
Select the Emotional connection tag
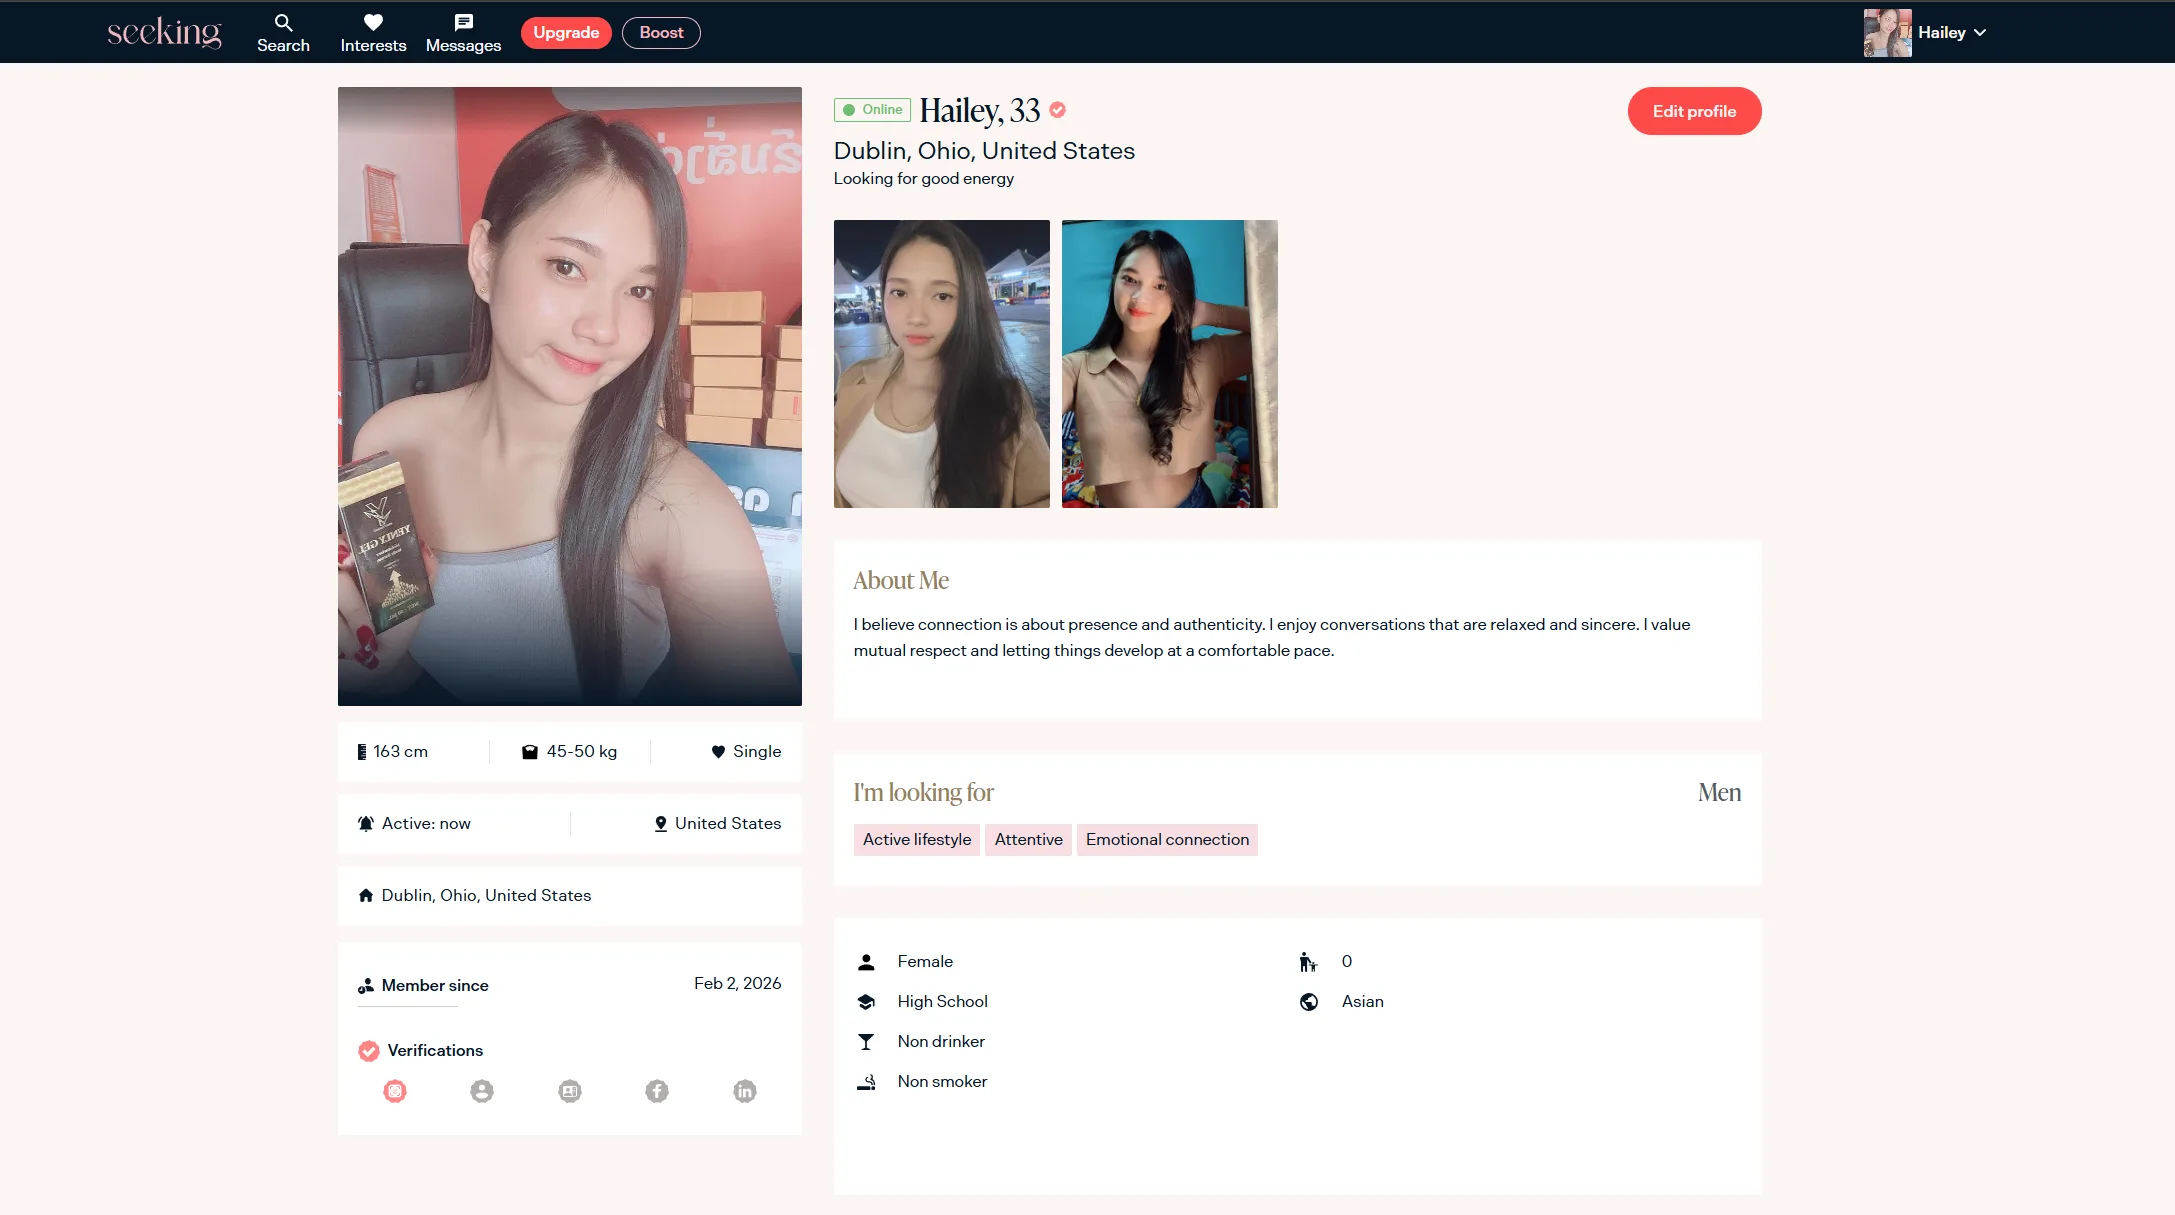click(x=1167, y=840)
